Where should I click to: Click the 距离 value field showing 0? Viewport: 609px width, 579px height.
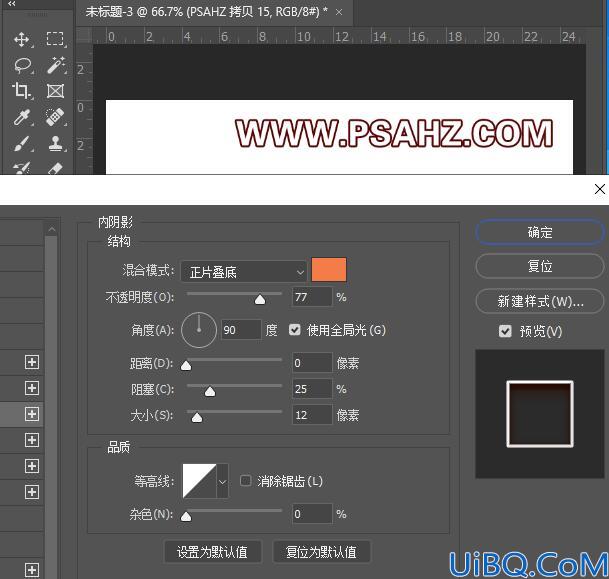pos(312,363)
